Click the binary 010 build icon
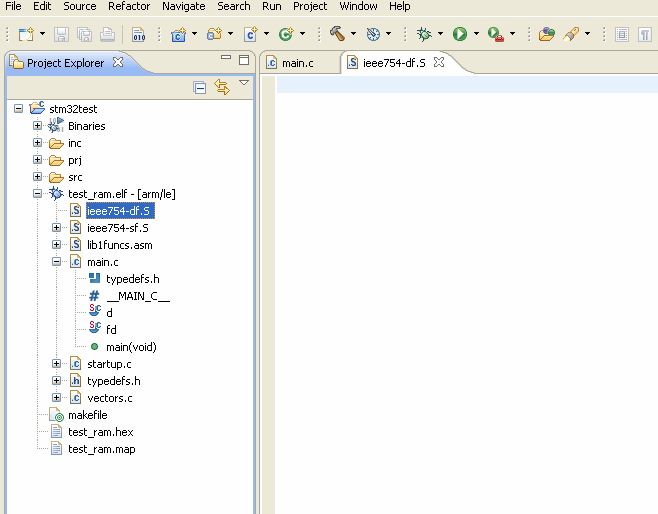Screen dimensions: 658x514 click(138, 34)
